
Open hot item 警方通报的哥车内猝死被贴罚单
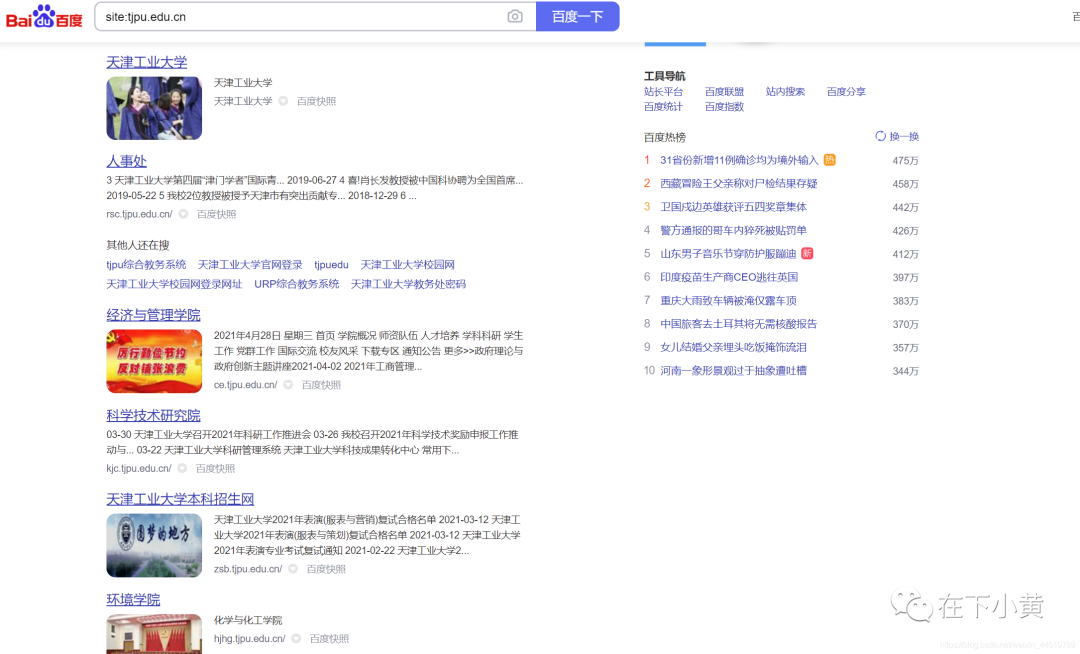coord(734,231)
